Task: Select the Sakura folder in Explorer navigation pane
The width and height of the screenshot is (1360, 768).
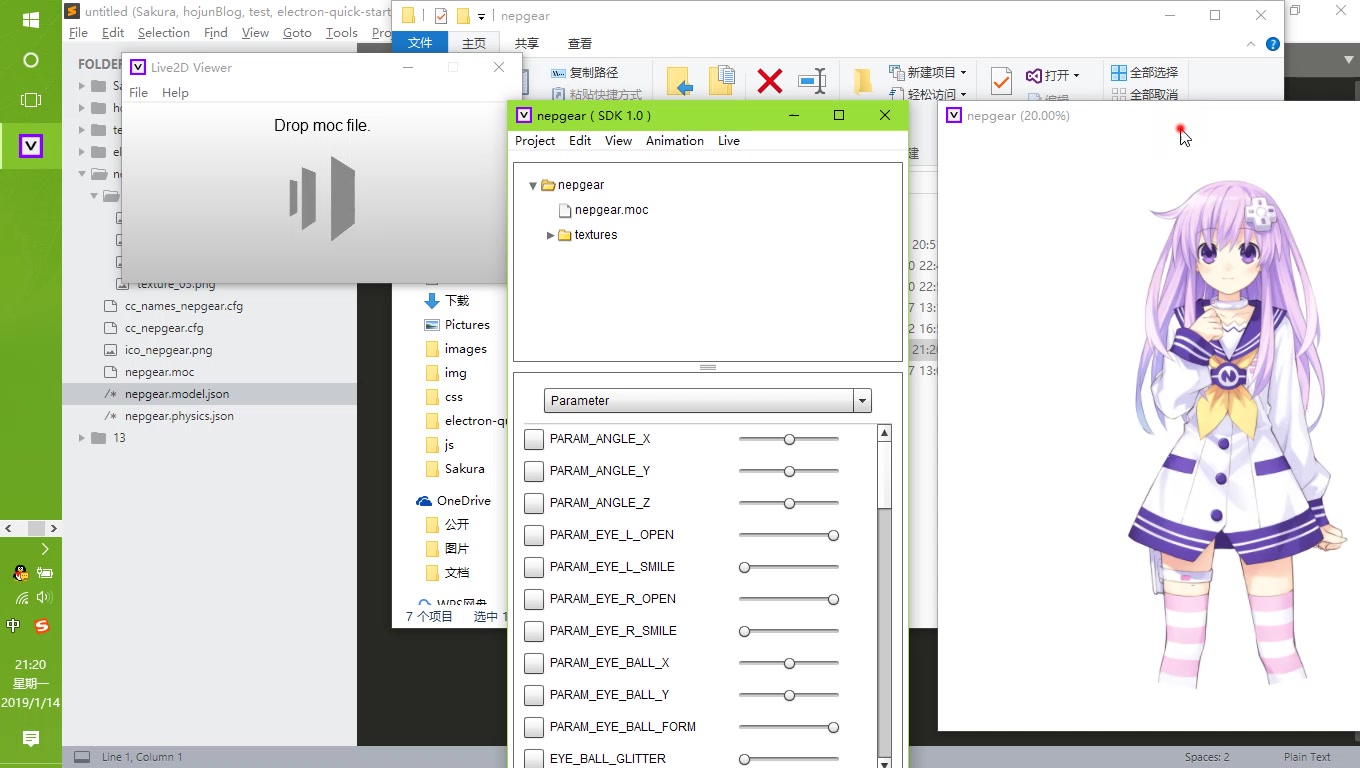Action: click(x=464, y=469)
